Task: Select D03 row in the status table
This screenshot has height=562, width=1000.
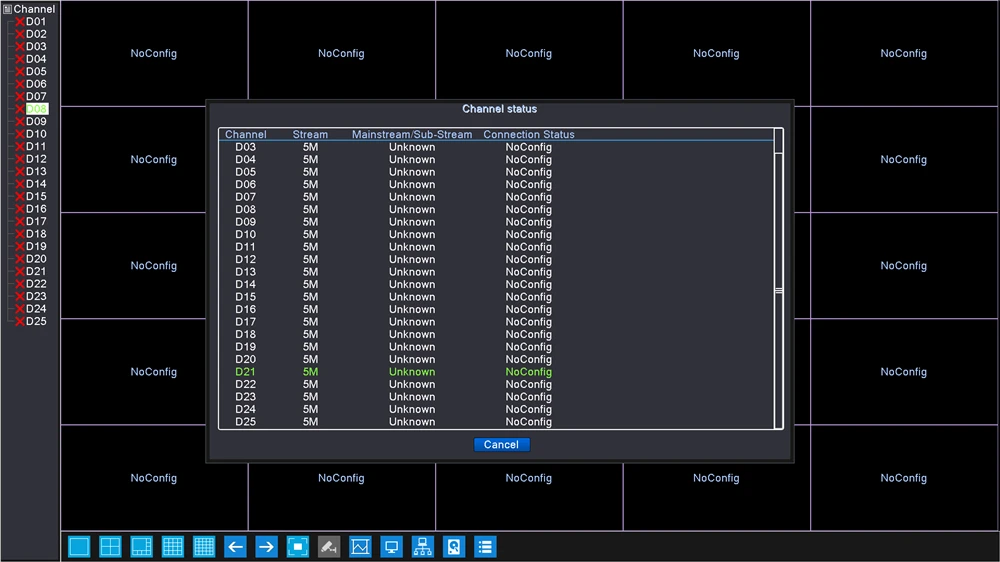Action: 496,147
